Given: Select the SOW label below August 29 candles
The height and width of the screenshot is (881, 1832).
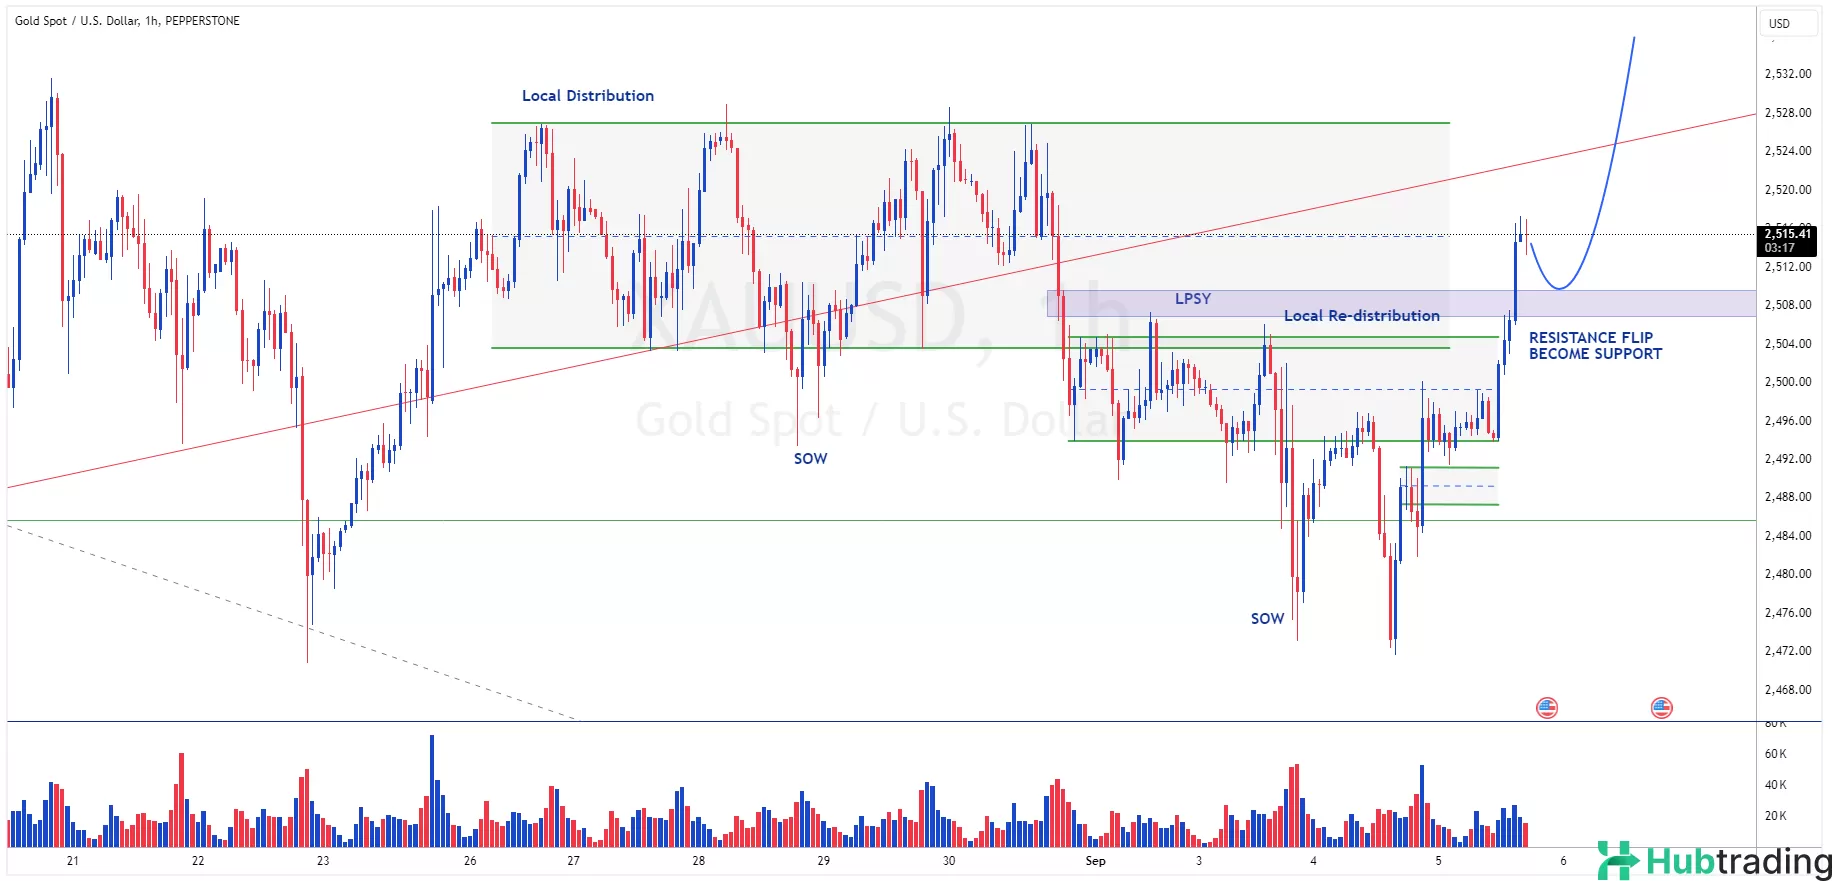Looking at the screenshot, I should point(810,459).
